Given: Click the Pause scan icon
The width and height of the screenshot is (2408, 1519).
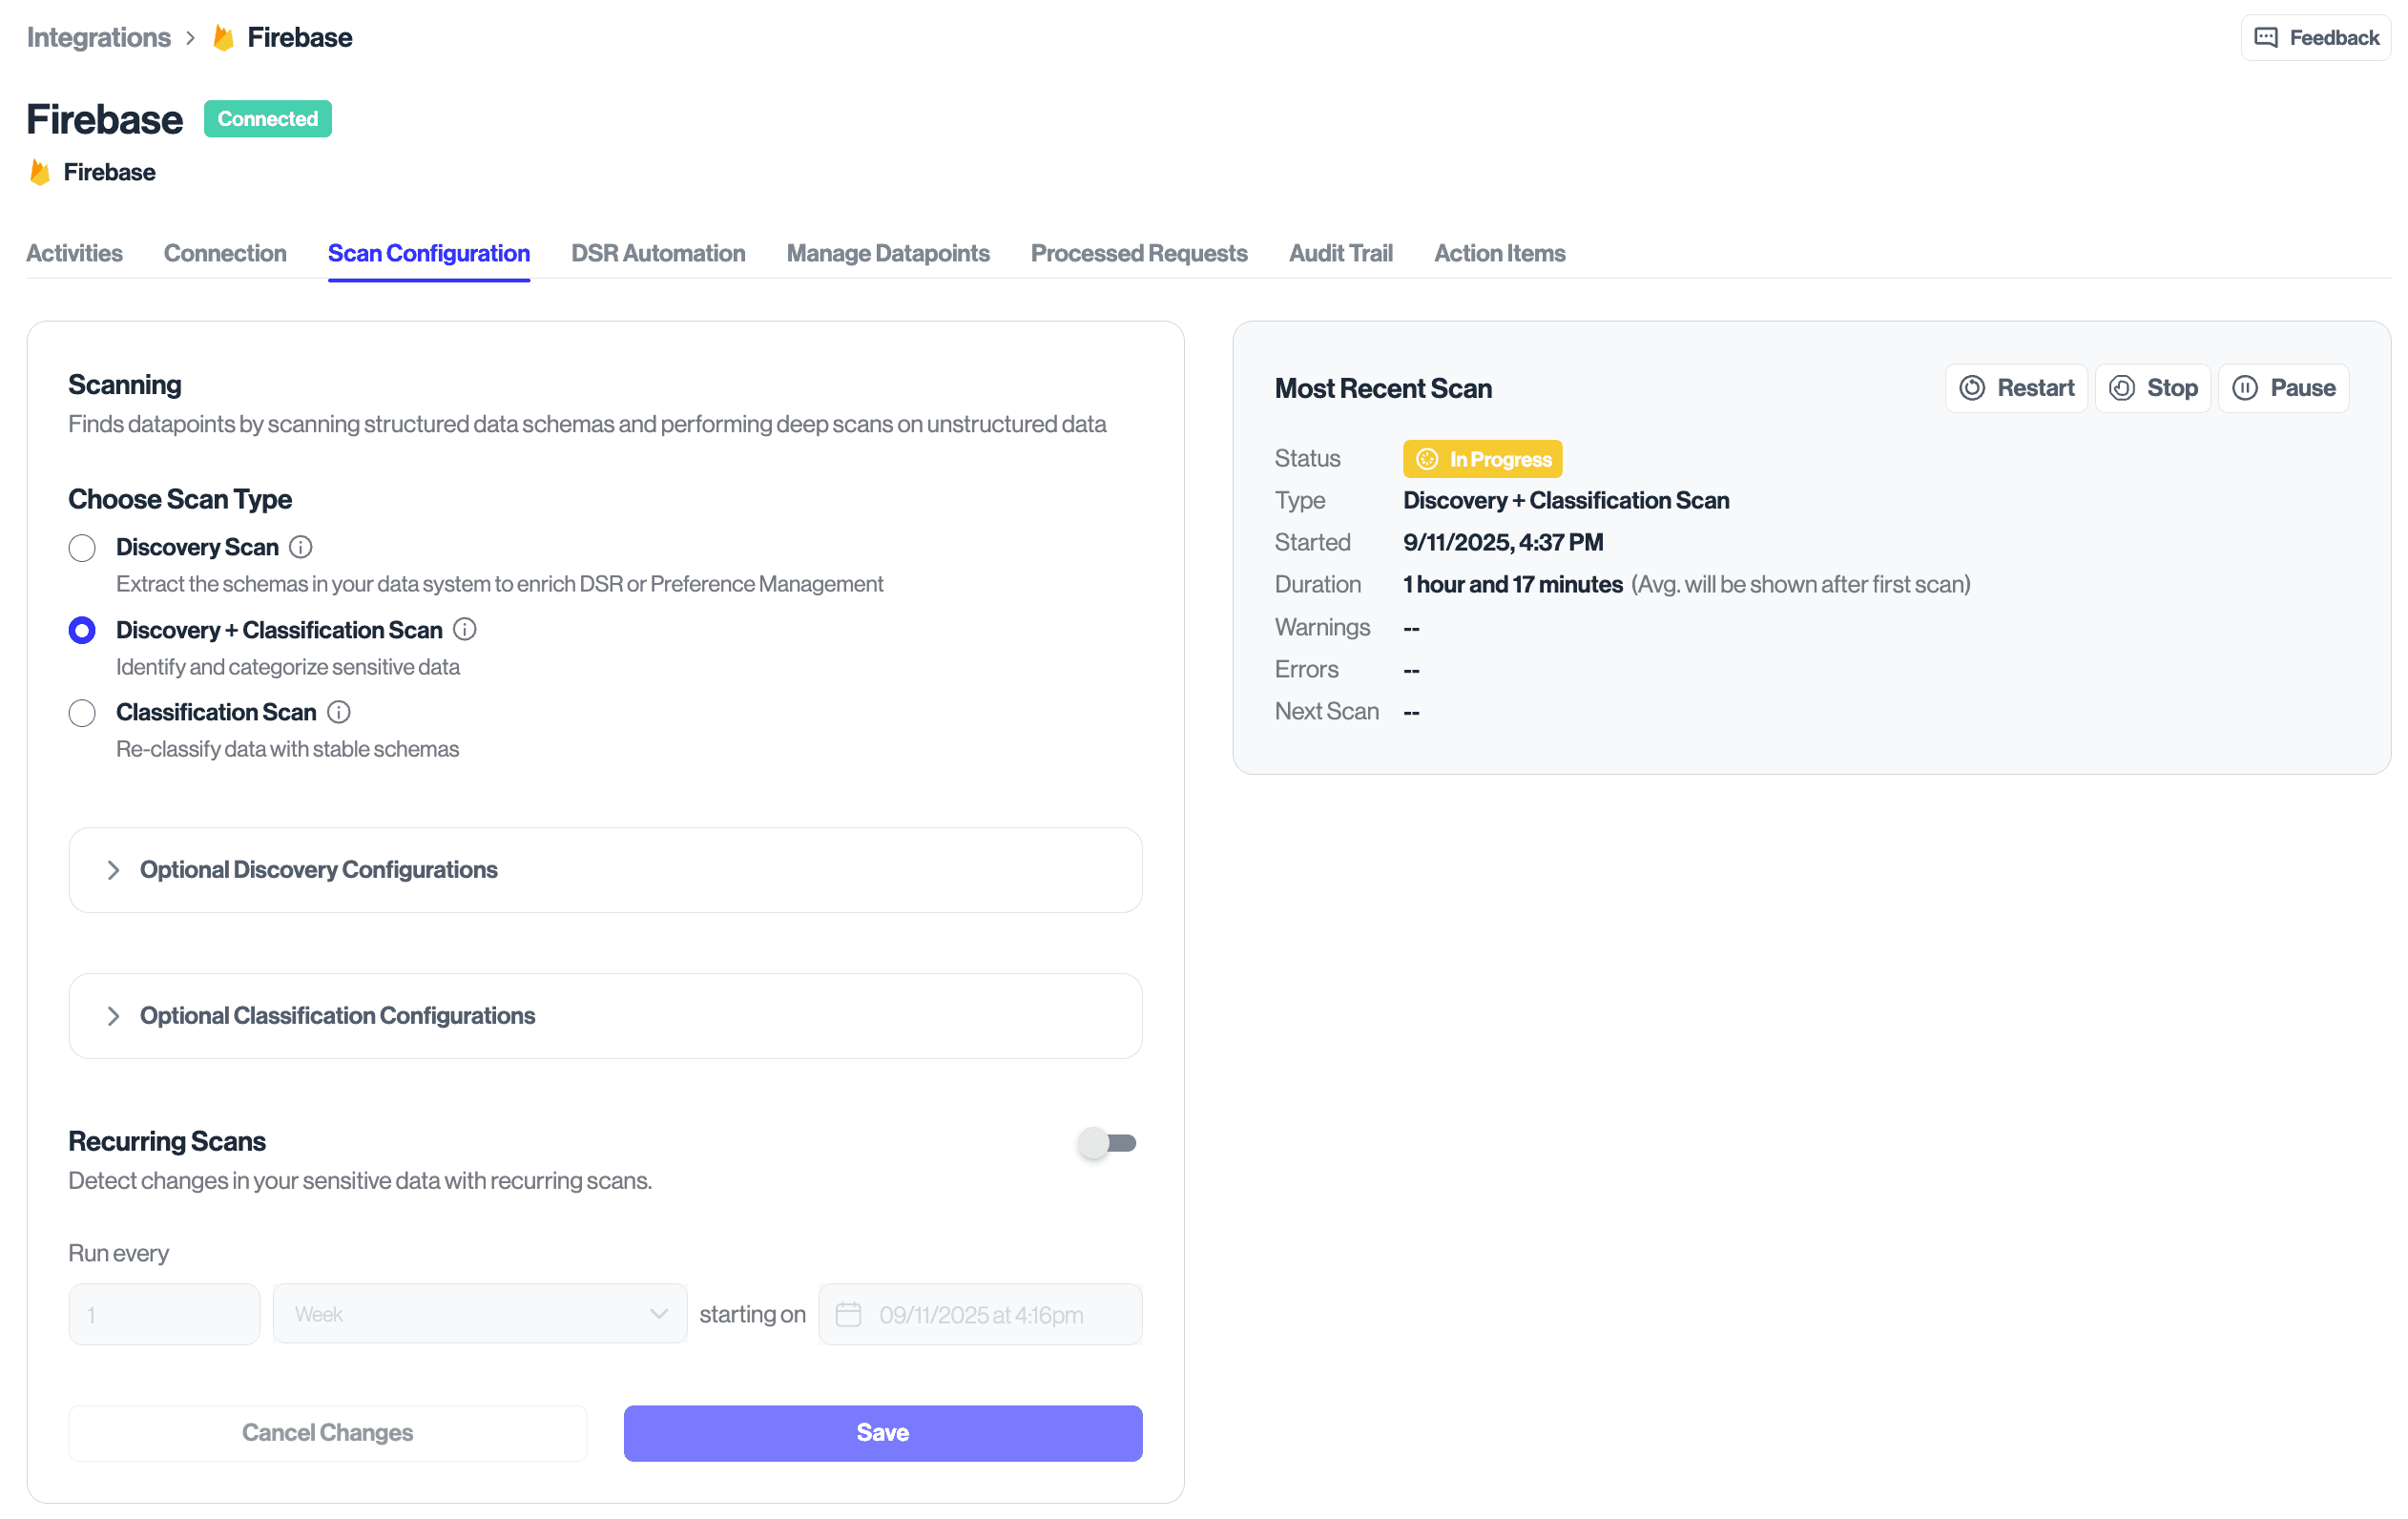Looking at the screenshot, I should tap(2246, 388).
